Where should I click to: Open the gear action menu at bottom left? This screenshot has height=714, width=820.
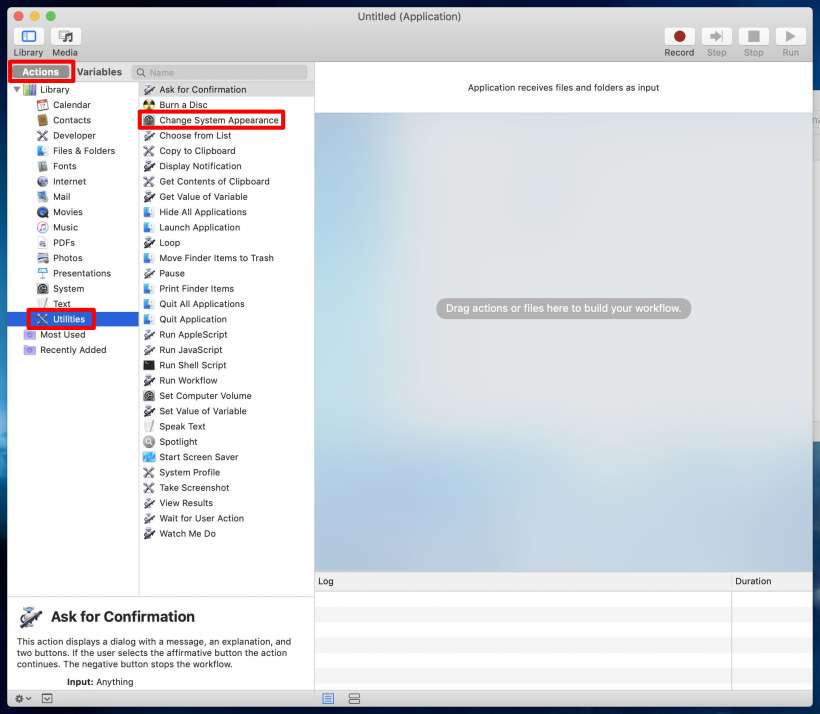click(x=23, y=699)
